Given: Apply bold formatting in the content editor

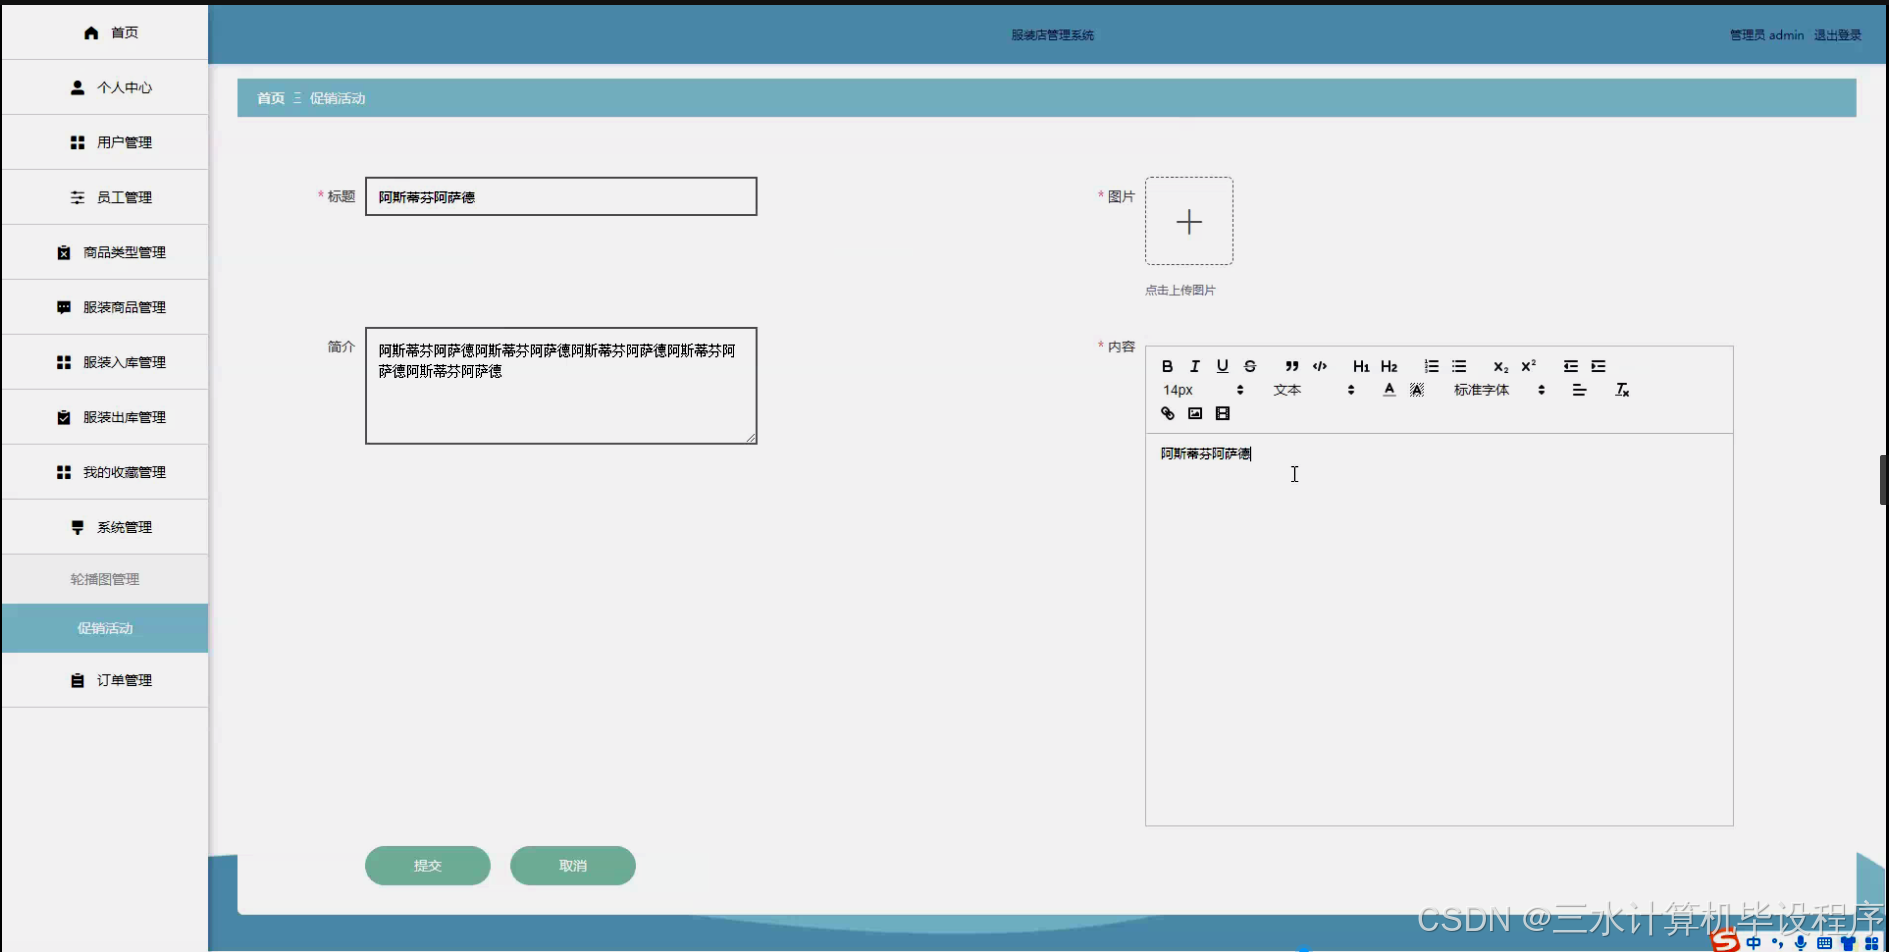Looking at the screenshot, I should click(1166, 366).
